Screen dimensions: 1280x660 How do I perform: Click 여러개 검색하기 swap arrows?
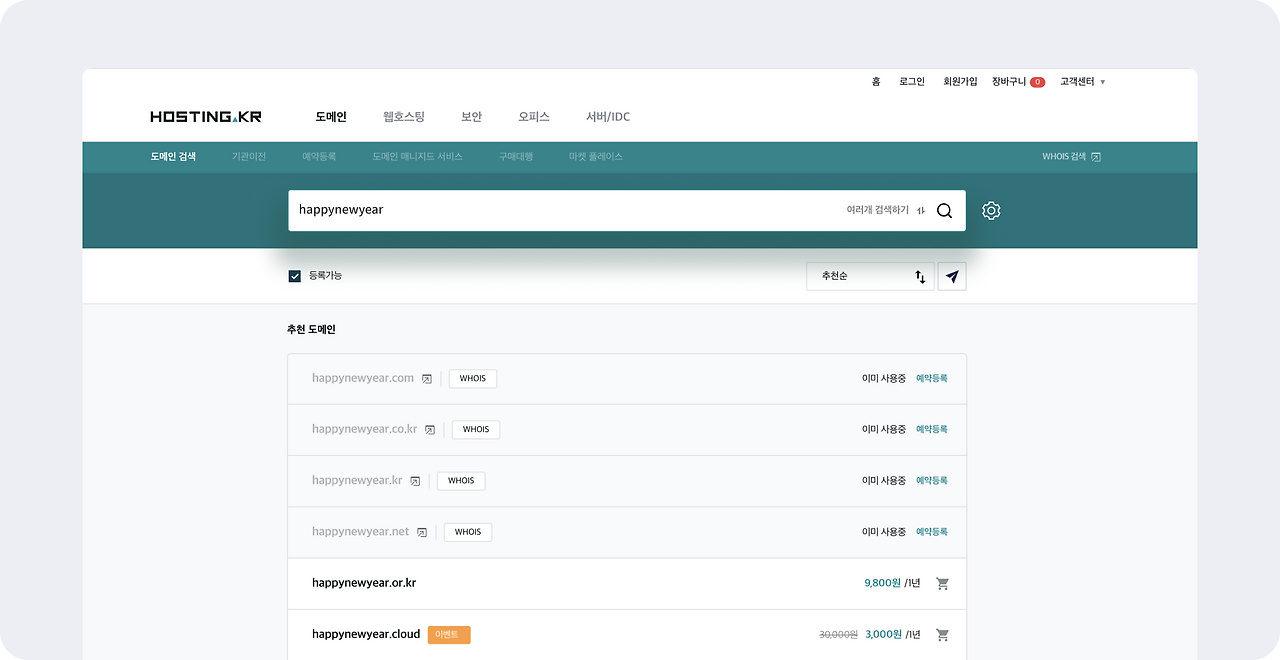[921, 211]
